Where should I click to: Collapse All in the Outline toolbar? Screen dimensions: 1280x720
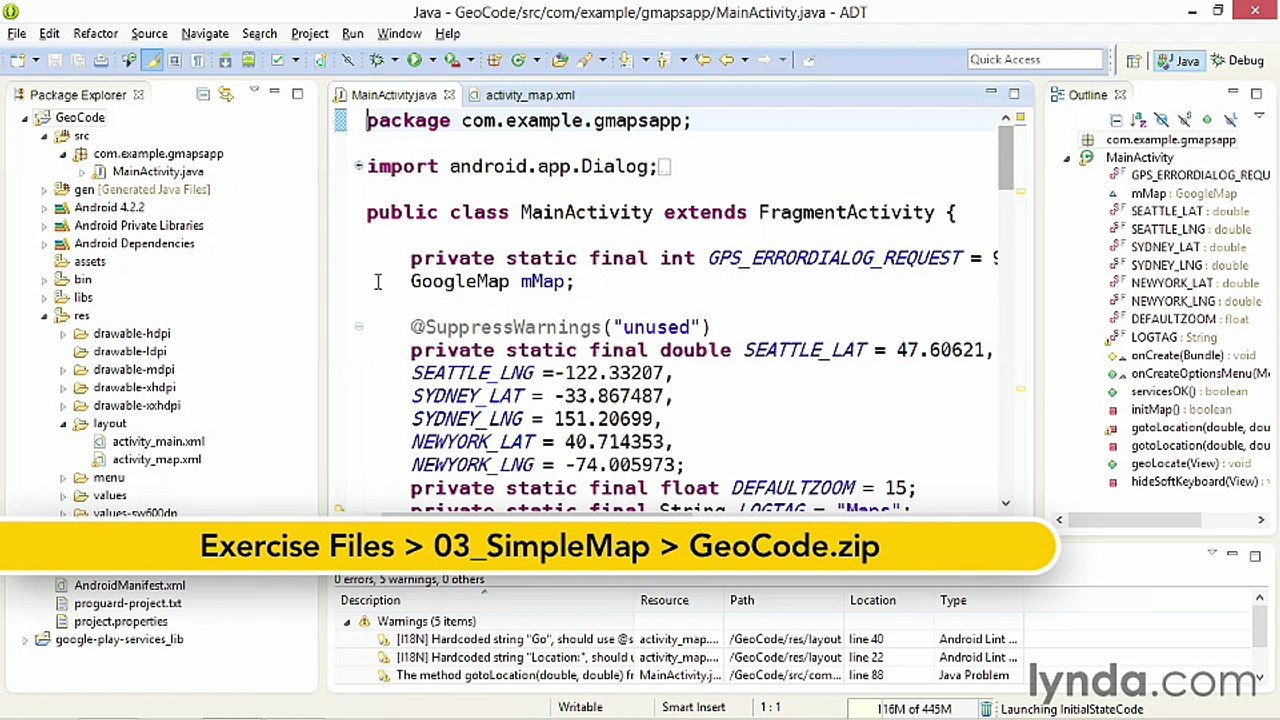point(1116,120)
